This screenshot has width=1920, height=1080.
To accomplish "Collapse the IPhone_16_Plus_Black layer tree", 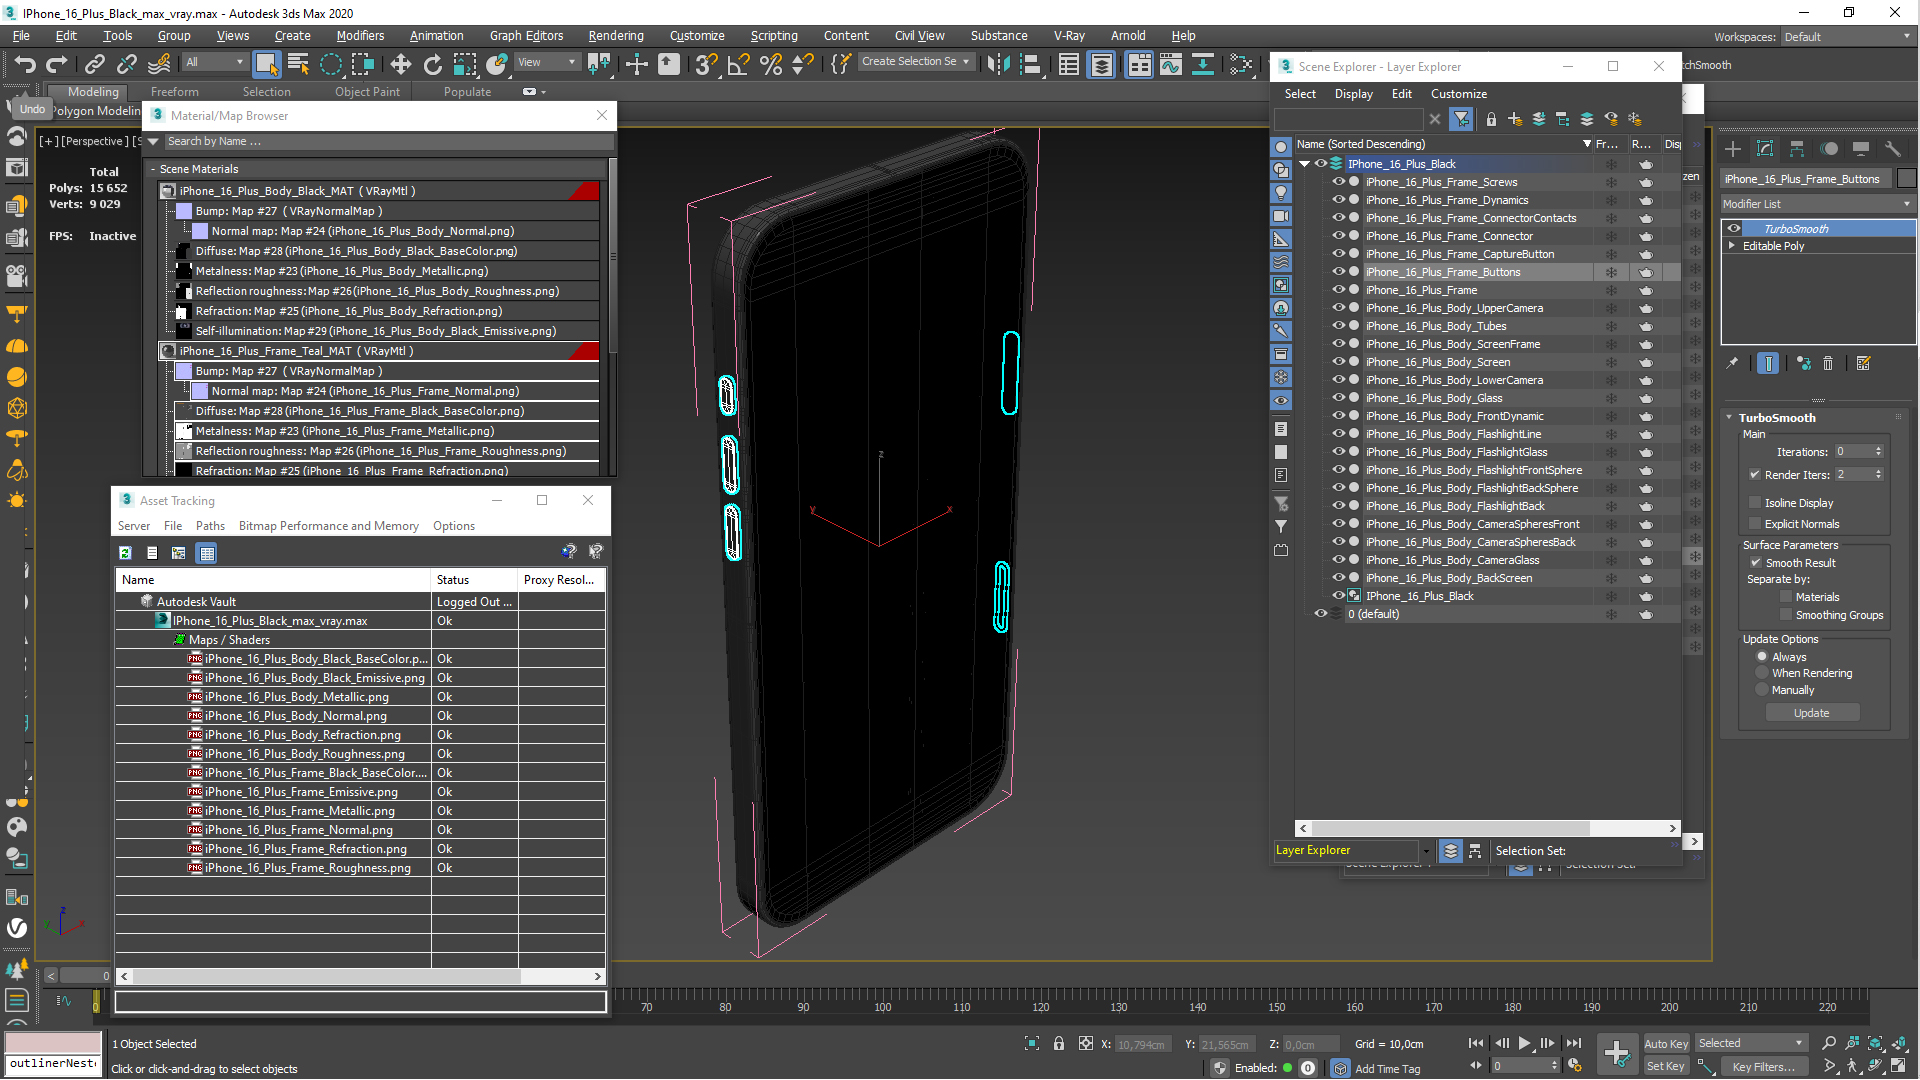I will (1304, 164).
